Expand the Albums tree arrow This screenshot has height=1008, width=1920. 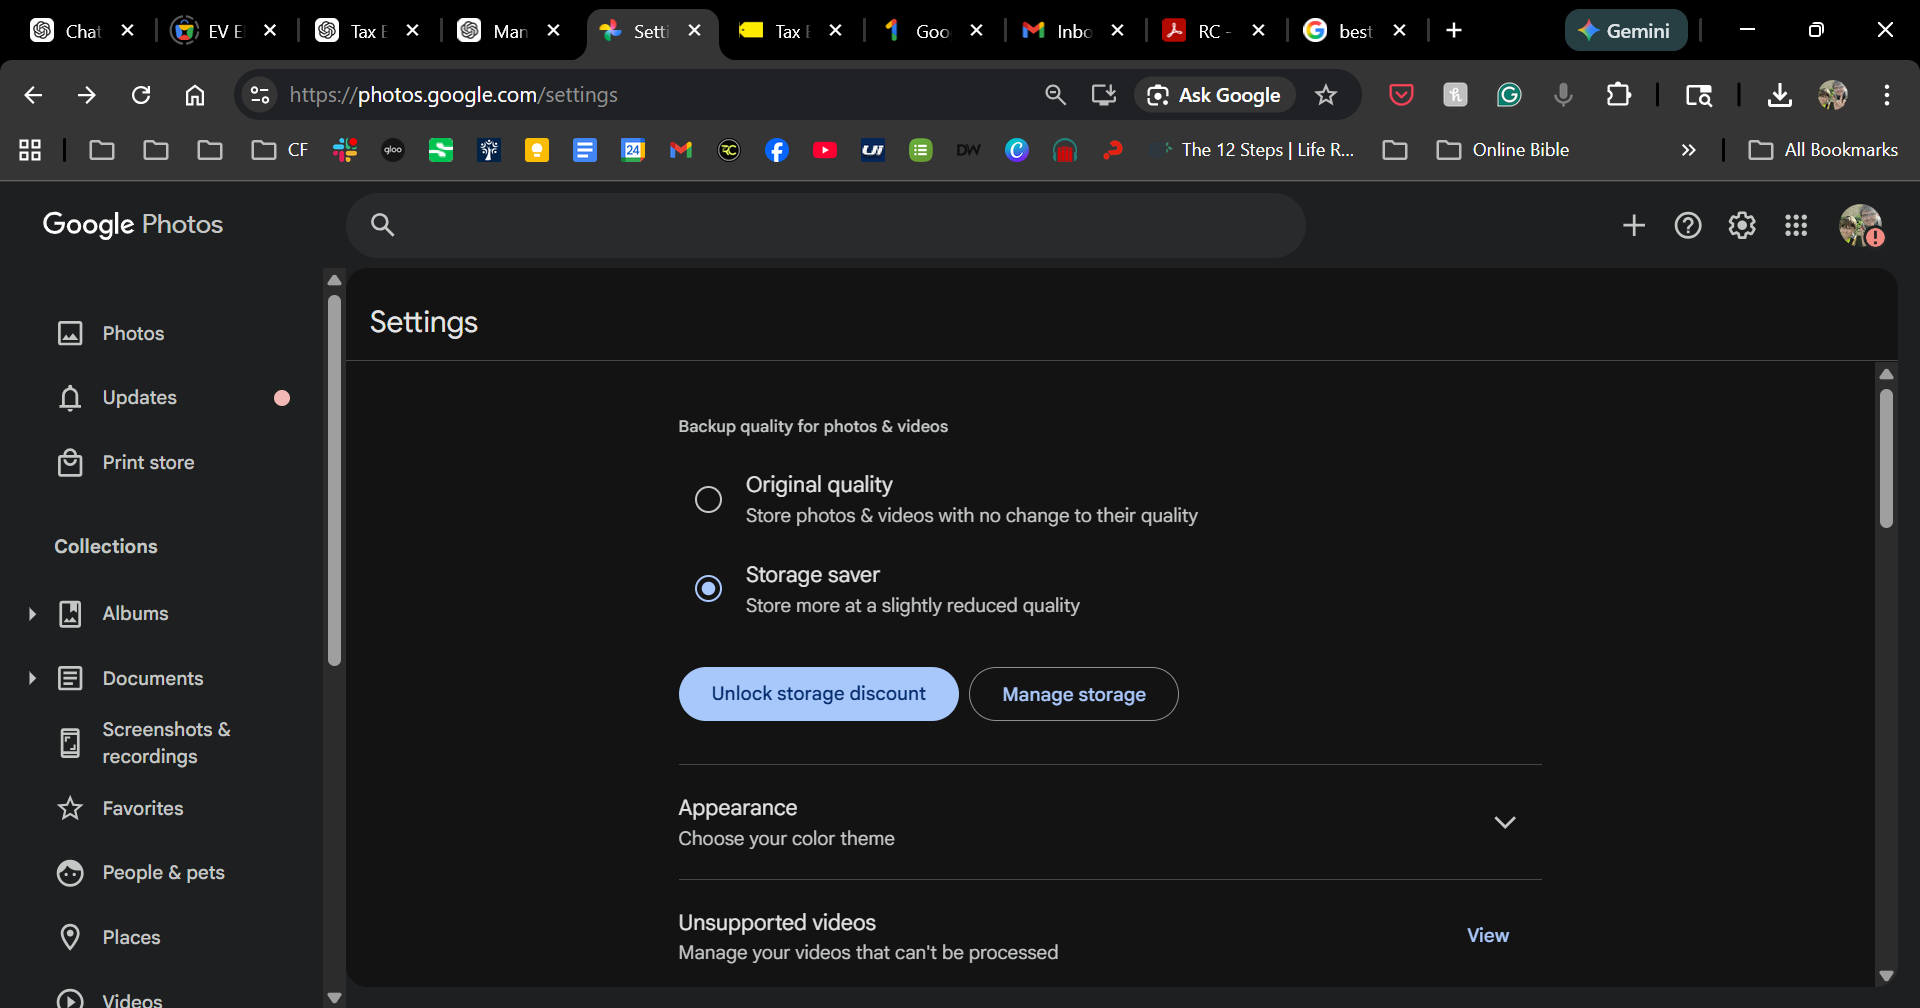32,614
